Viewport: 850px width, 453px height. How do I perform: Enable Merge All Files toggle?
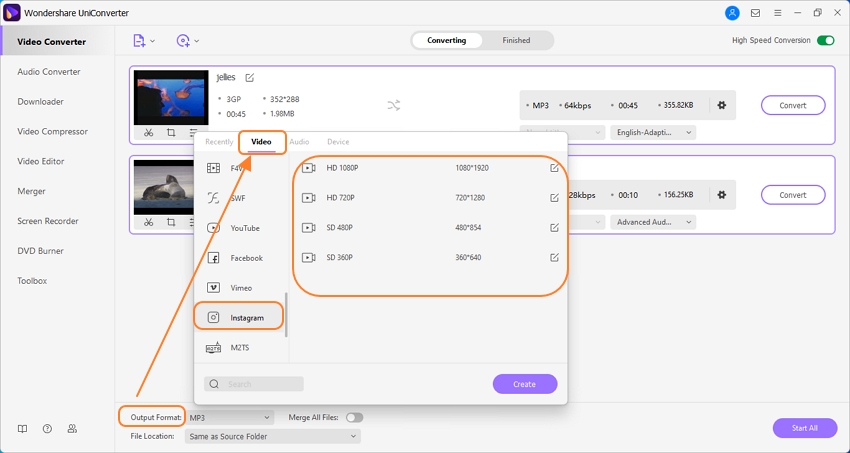pyautogui.click(x=354, y=417)
